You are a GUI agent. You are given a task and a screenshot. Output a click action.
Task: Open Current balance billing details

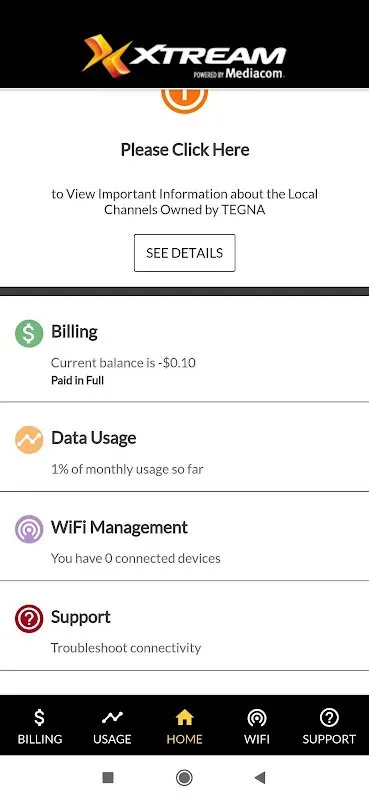pyautogui.click(x=184, y=349)
